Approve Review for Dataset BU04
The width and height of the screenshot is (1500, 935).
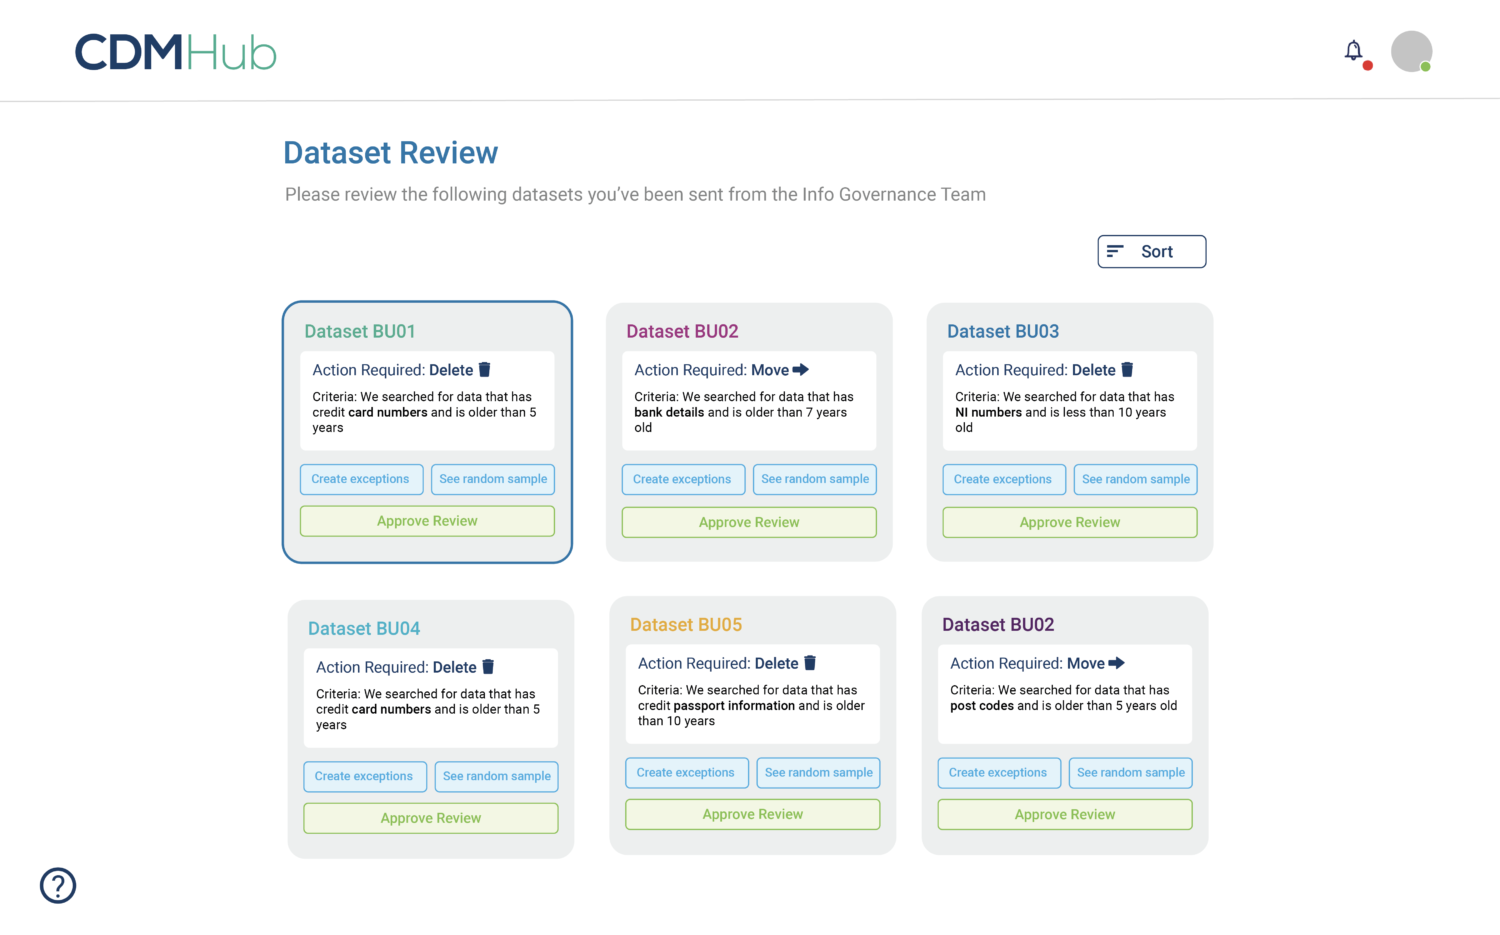(430, 817)
